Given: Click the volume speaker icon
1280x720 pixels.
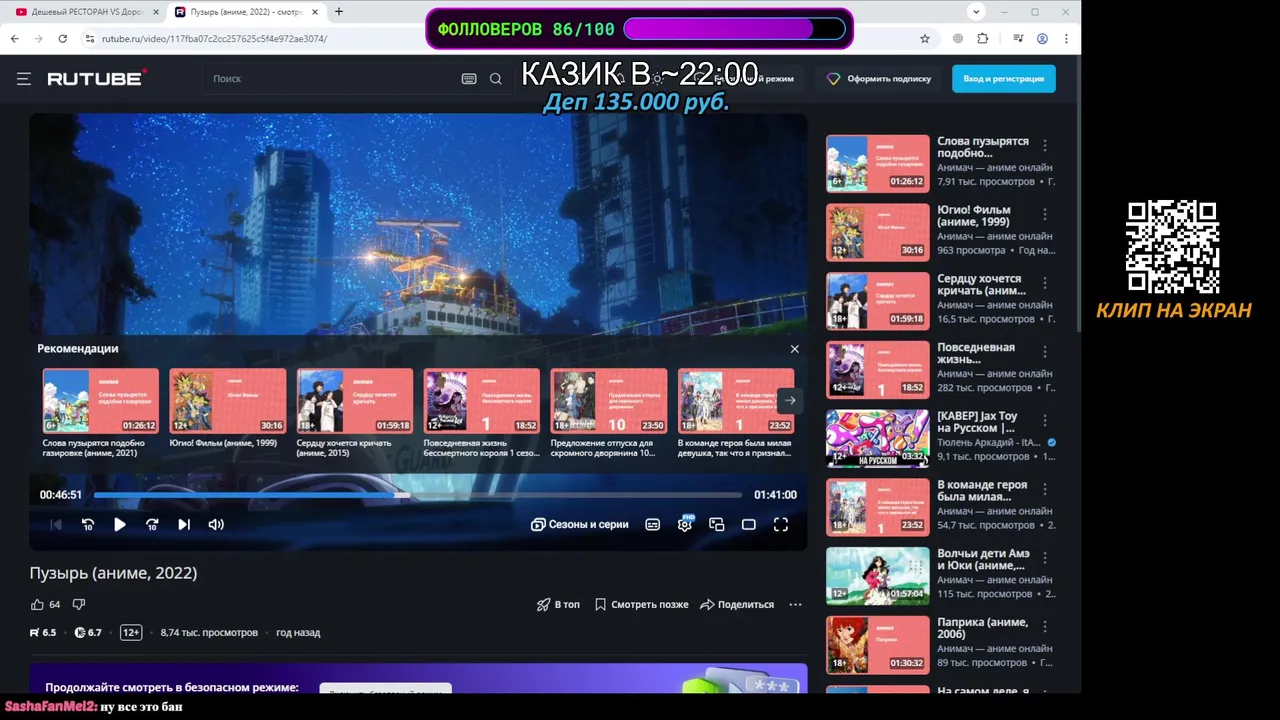Looking at the screenshot, I should 216,524.
